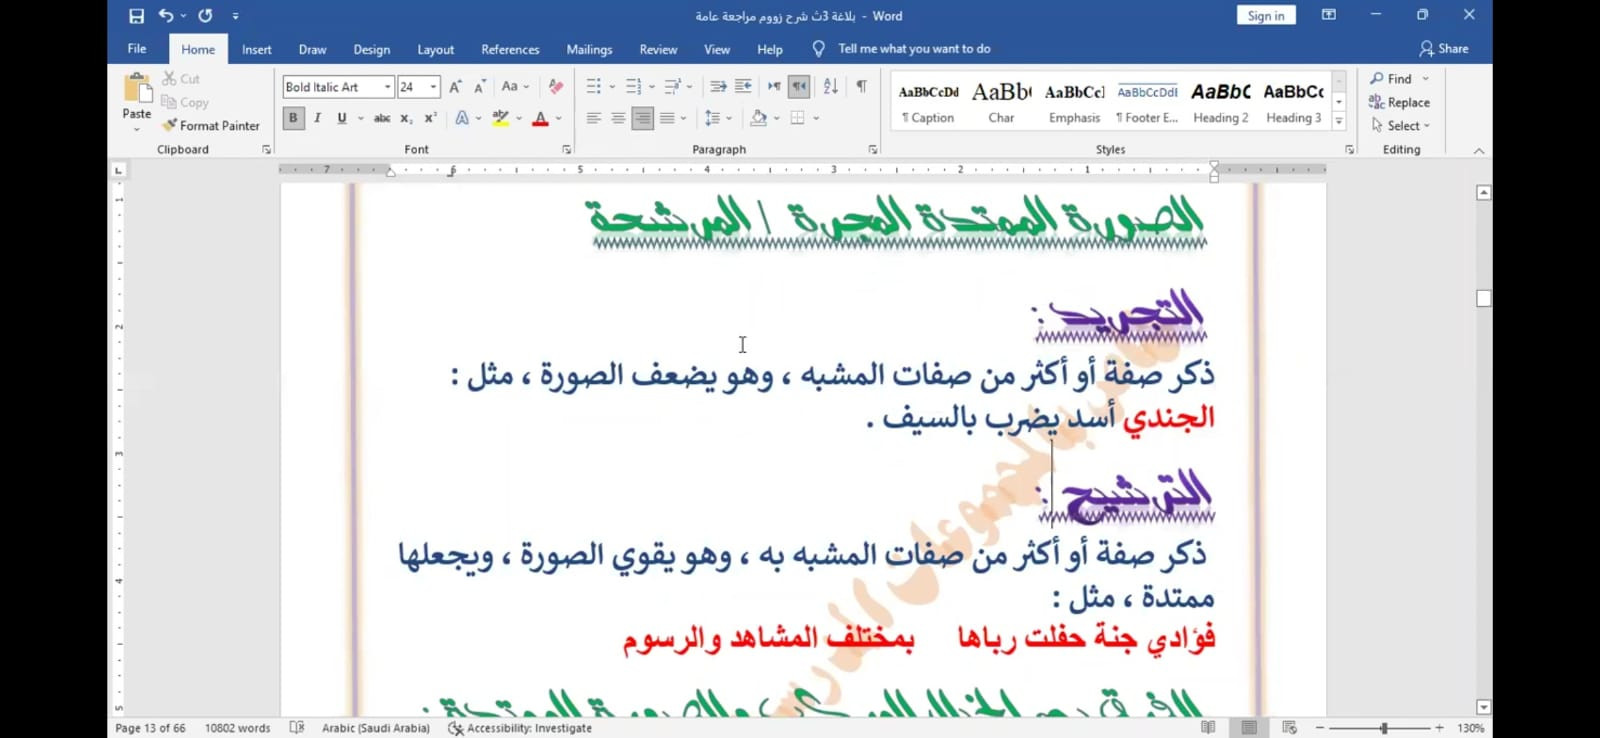Open the font size dropdown
This screenshot has height=738, width=1600.
pos(433,87)
